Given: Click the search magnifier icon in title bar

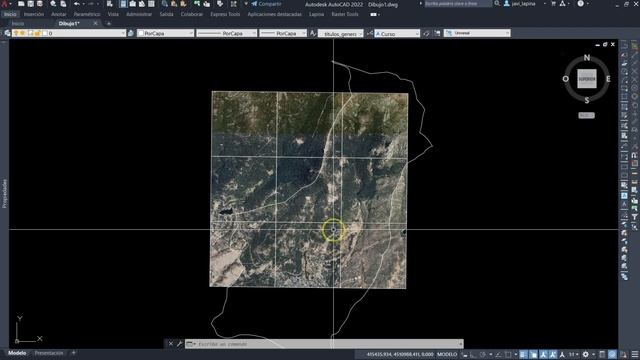Looking at the screenshot, I should [497, 4].
